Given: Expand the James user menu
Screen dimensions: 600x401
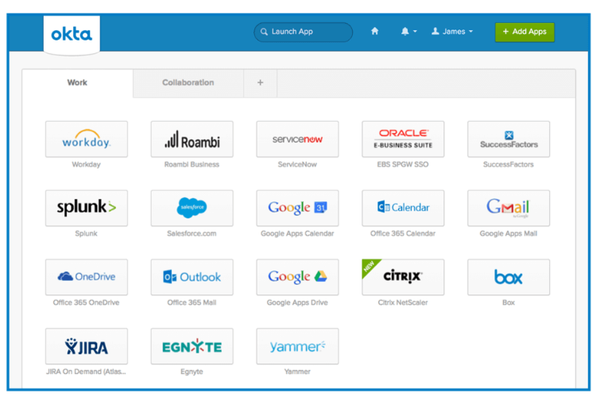Looking at the screenshot, I should coord(452,31).
